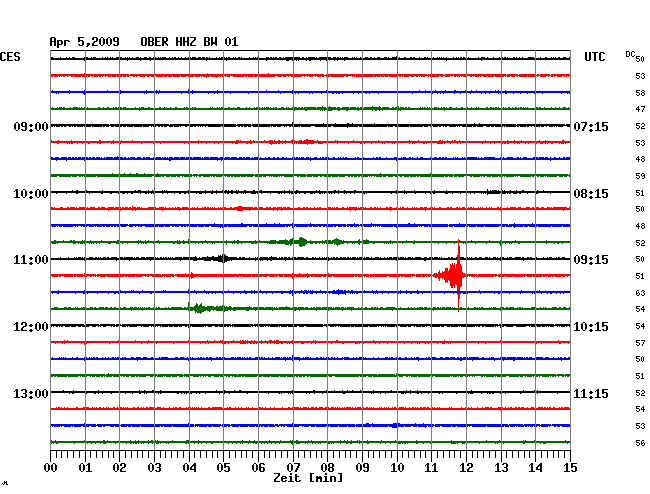Click the station label 'OBER HHZ BW 01'

pos(189,42)
